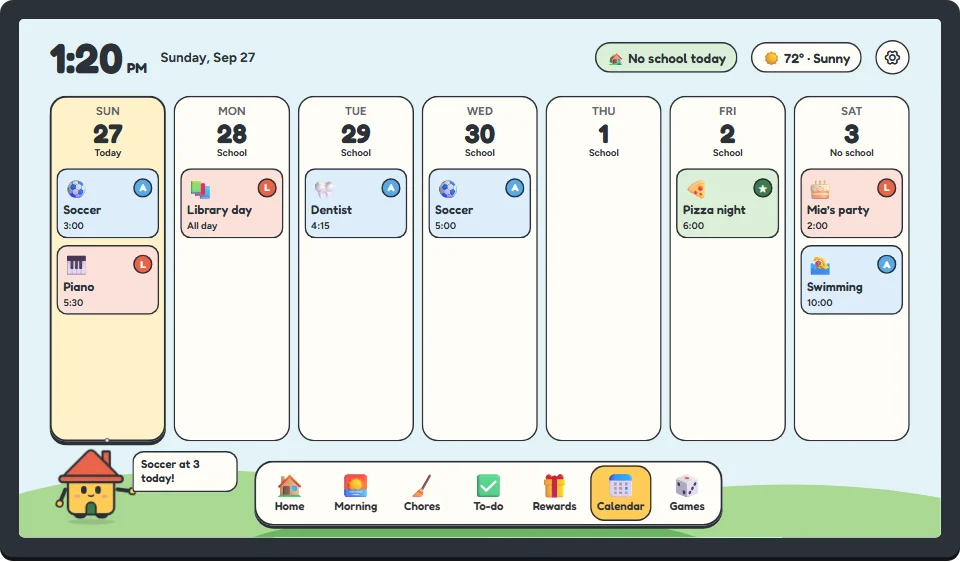Click the A badge on Wednesday Soccer
This screenshot has height=562, width=960.
pyautogui.click(x=514, y=188)
